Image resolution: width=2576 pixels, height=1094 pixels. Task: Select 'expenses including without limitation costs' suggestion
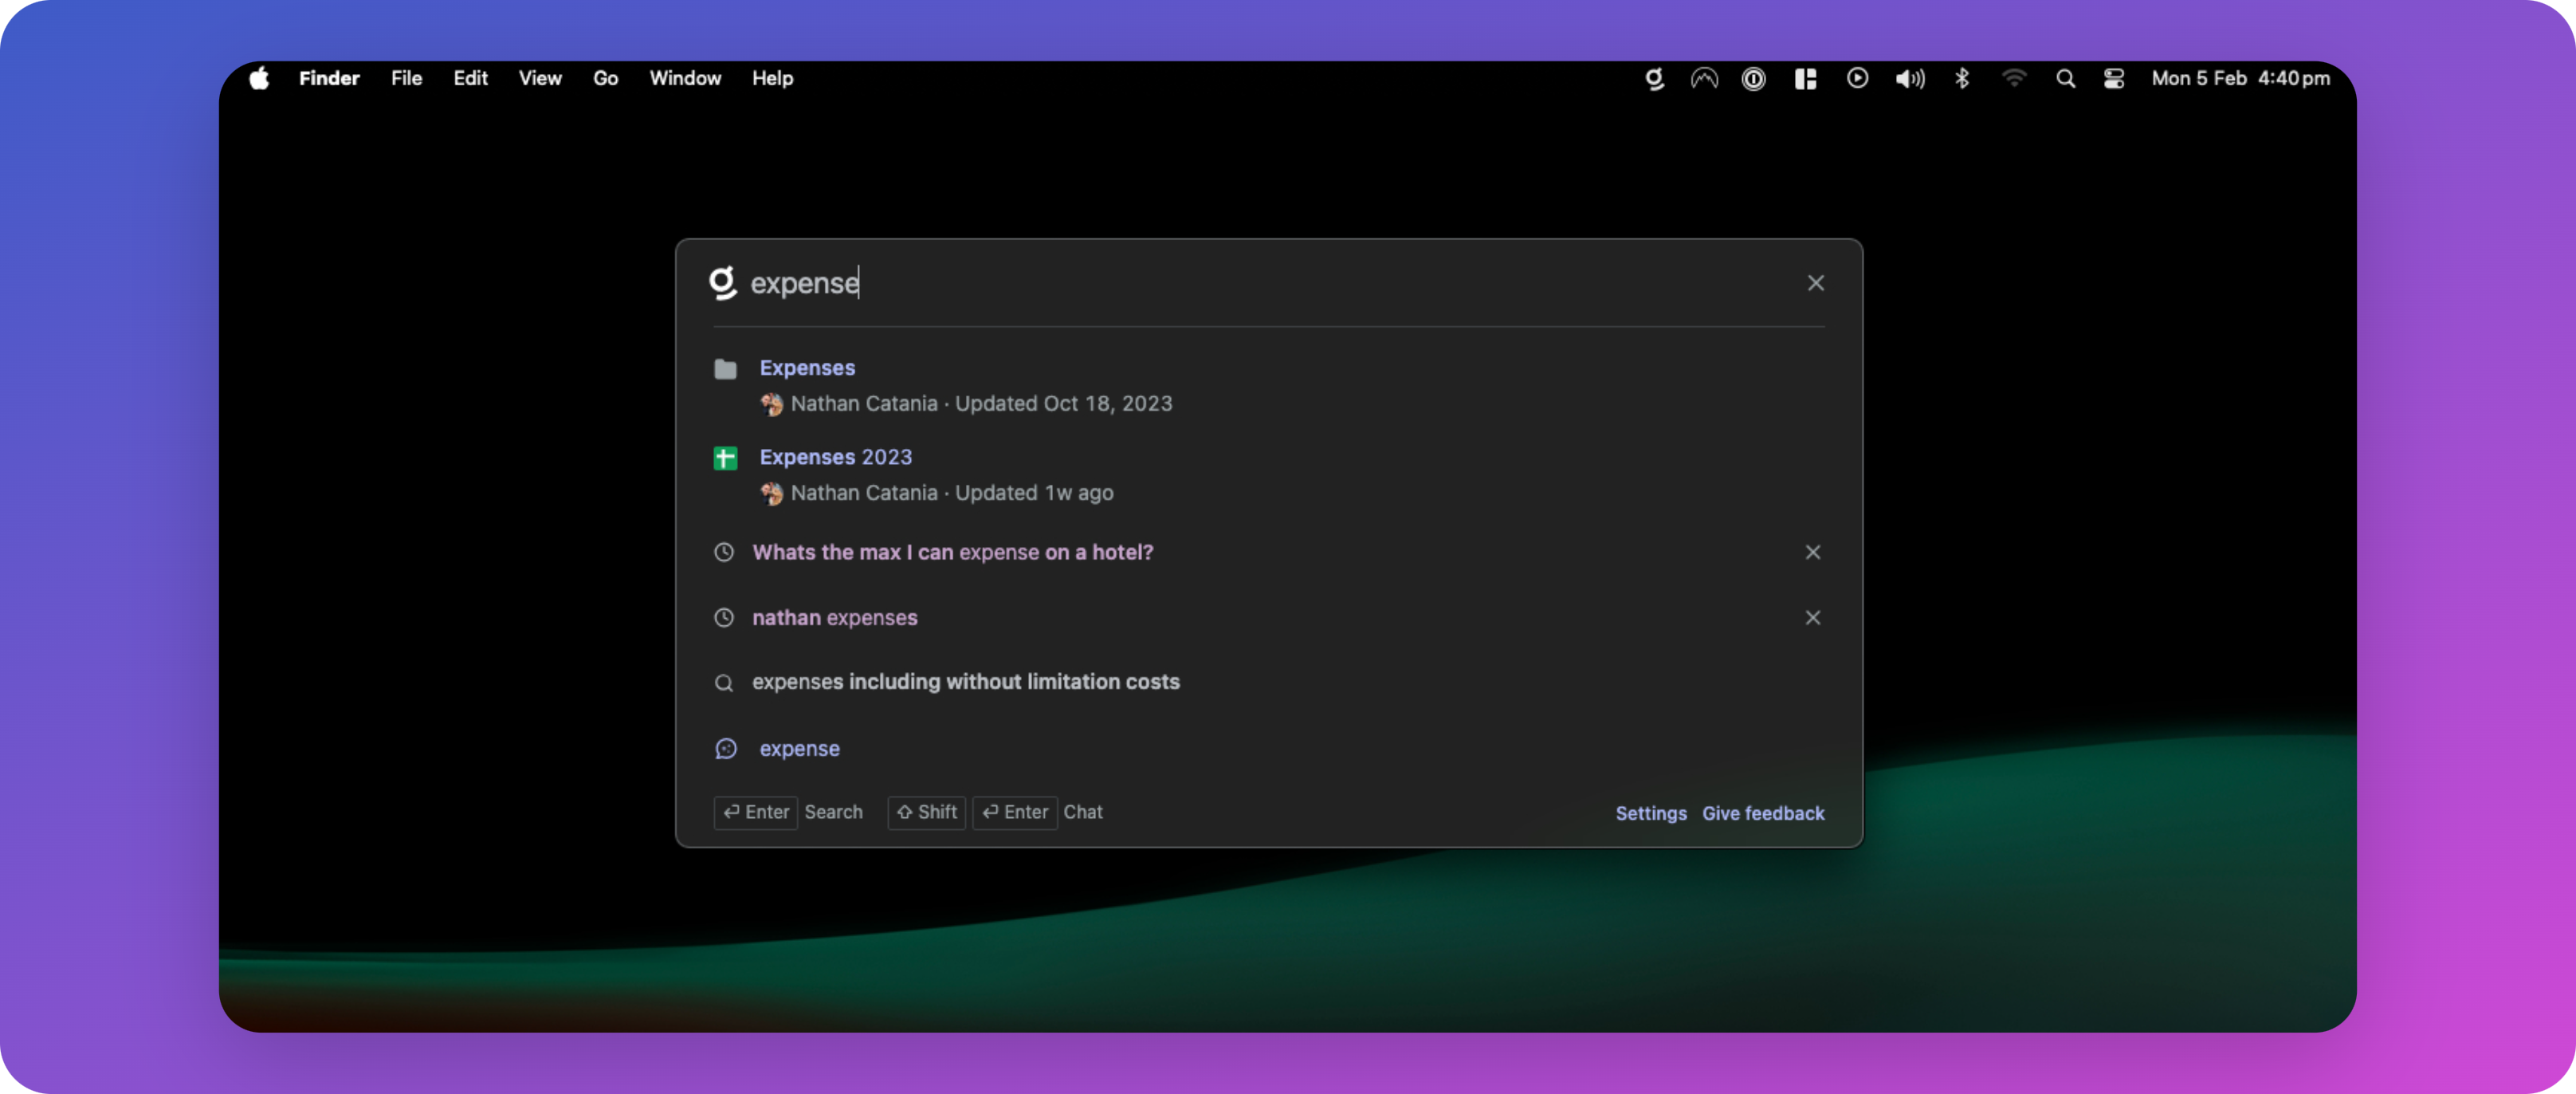click(x=965, y=681)
